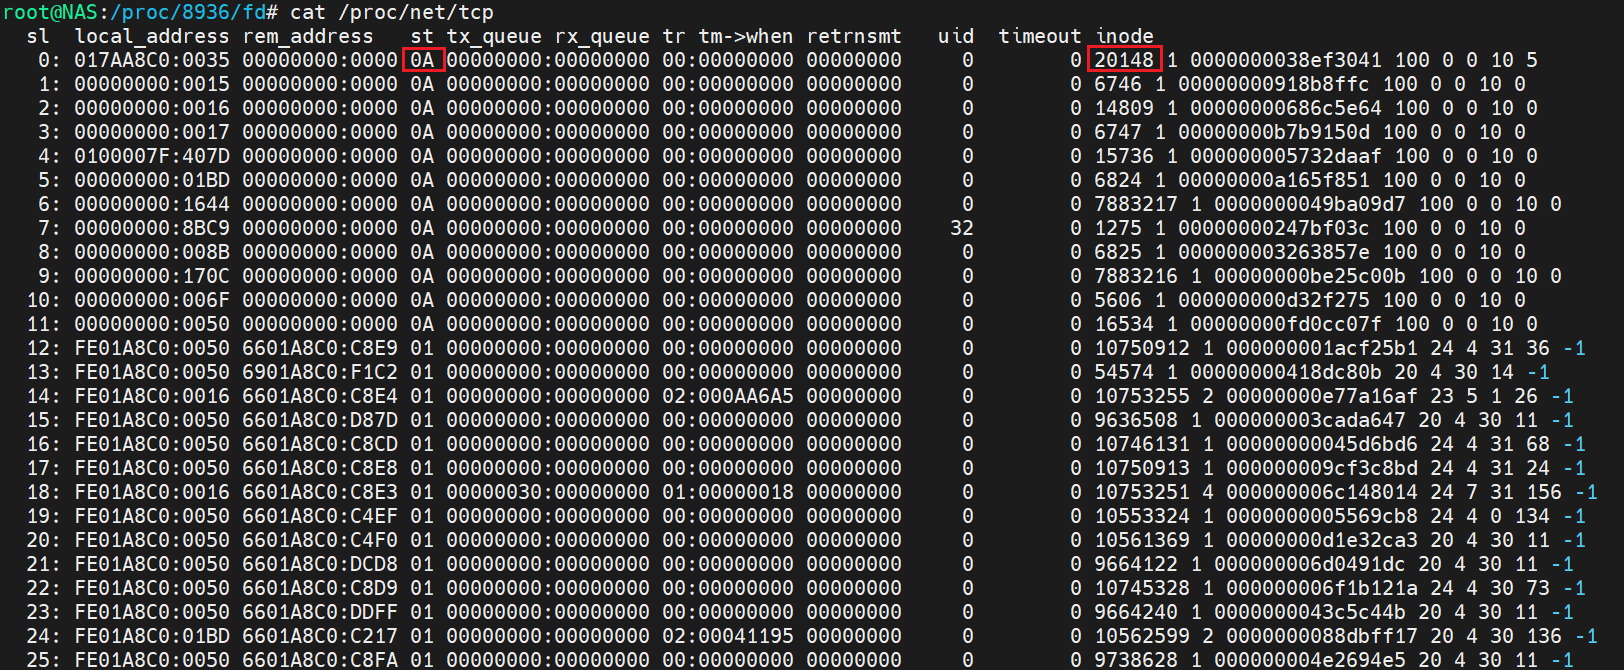Click remote address 6601A8C0:C8E8
The height and width of the screenshot is (670, 1624).
(x=320, y=468)
